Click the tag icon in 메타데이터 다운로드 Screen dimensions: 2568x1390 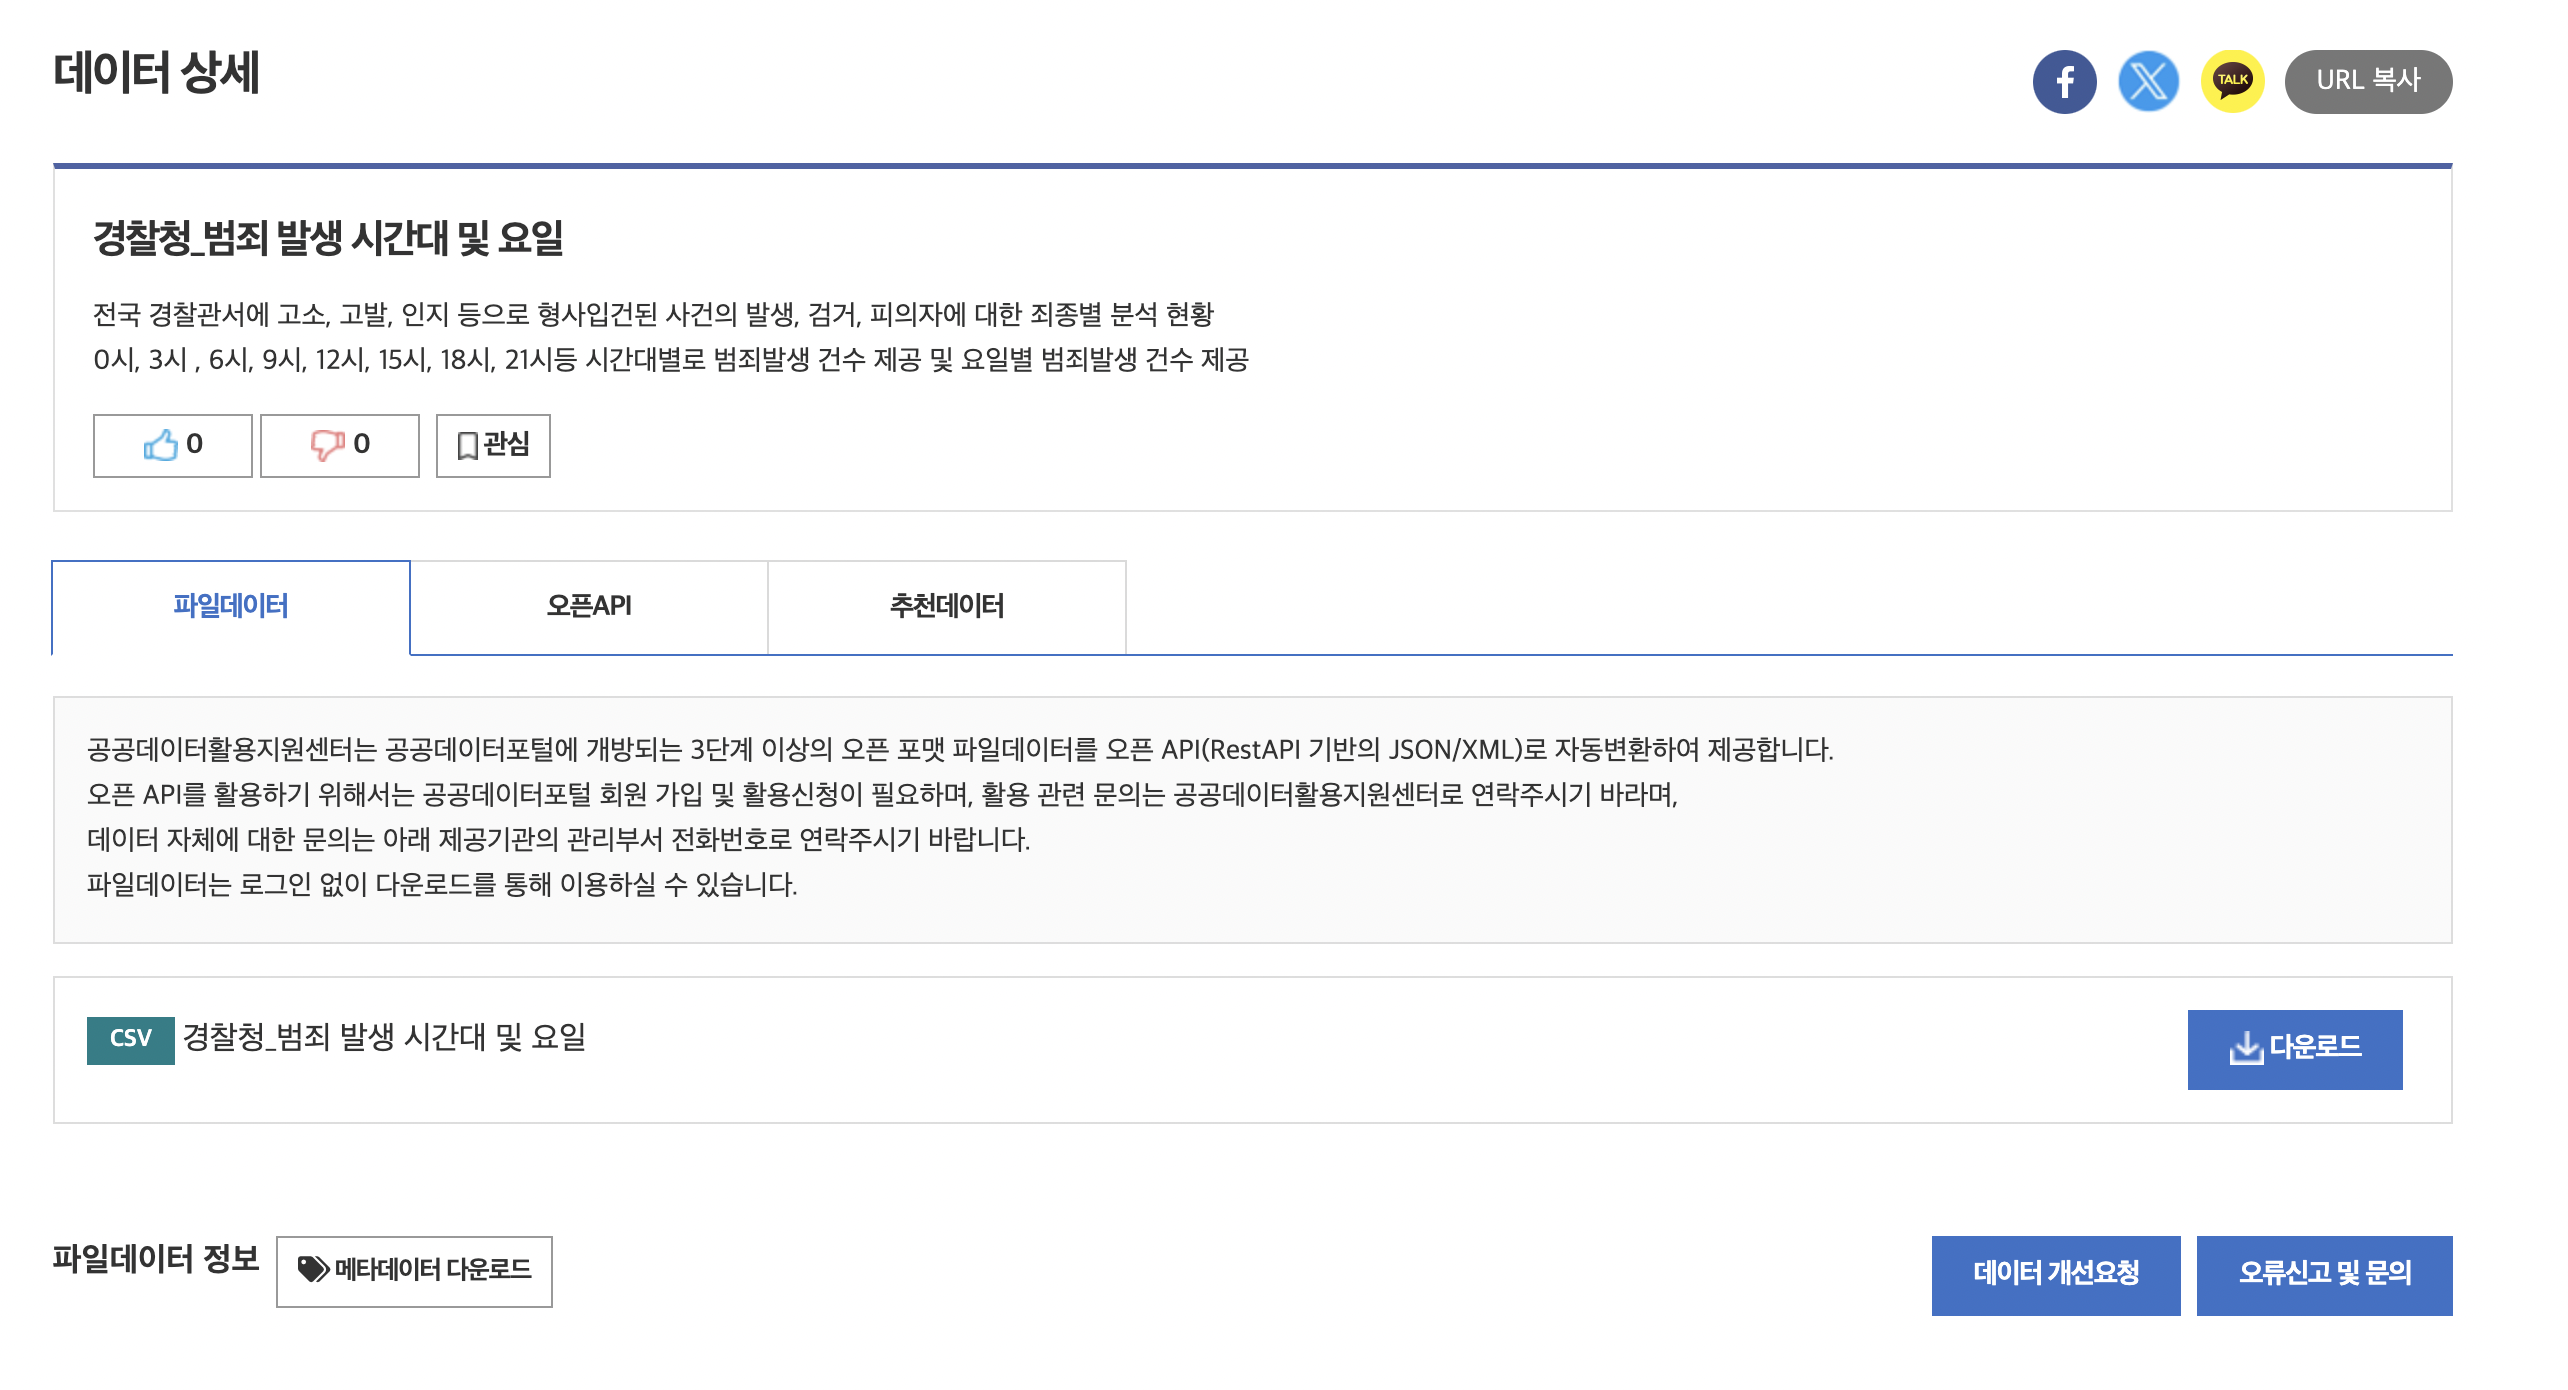click(313, 1270)
